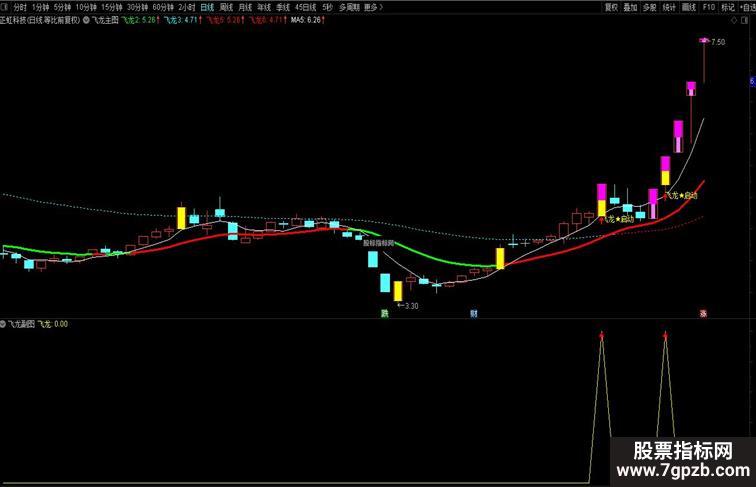
Task: Click the 飞龙2: 5.26 indicator value
Action: (x=139, y=20)
